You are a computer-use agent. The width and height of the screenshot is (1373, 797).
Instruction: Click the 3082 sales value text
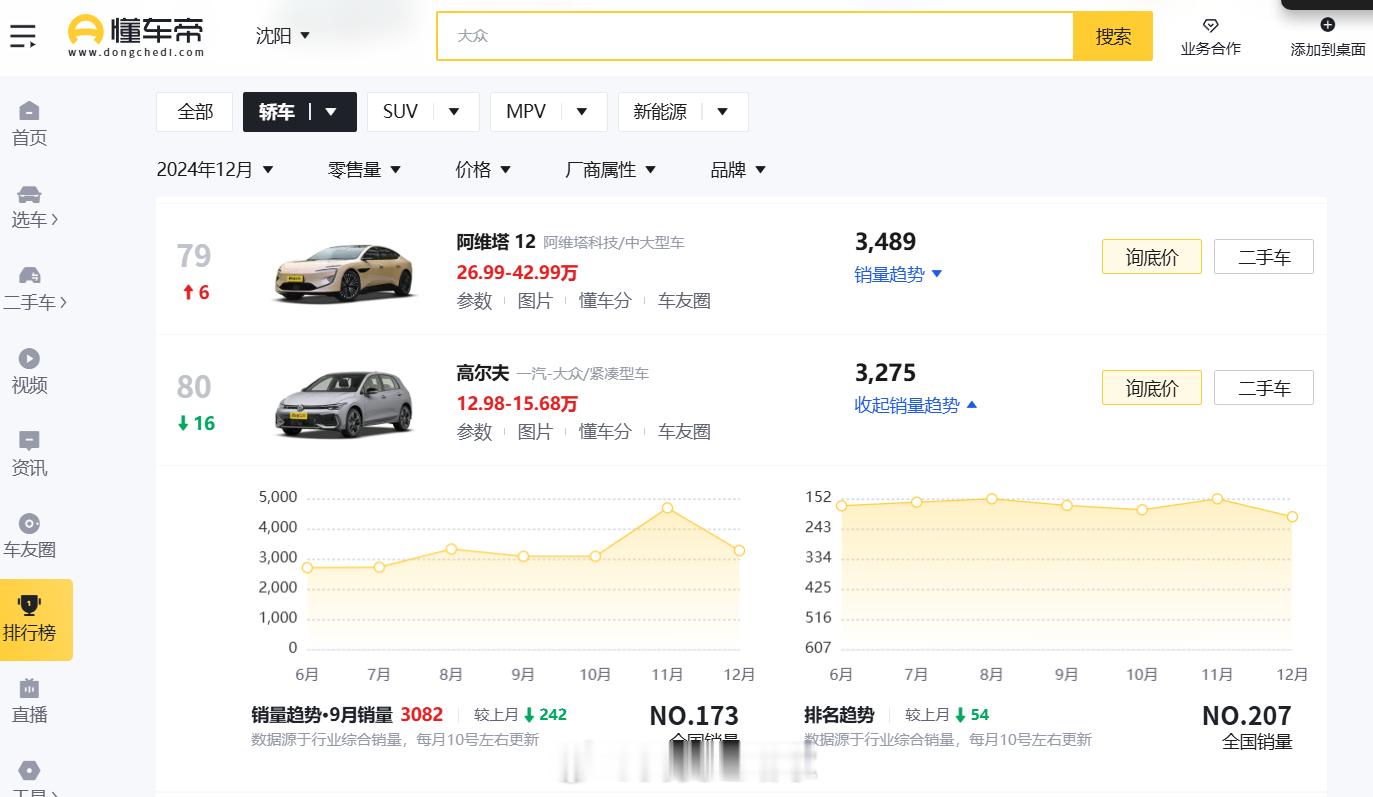click(x=421, y=715)
